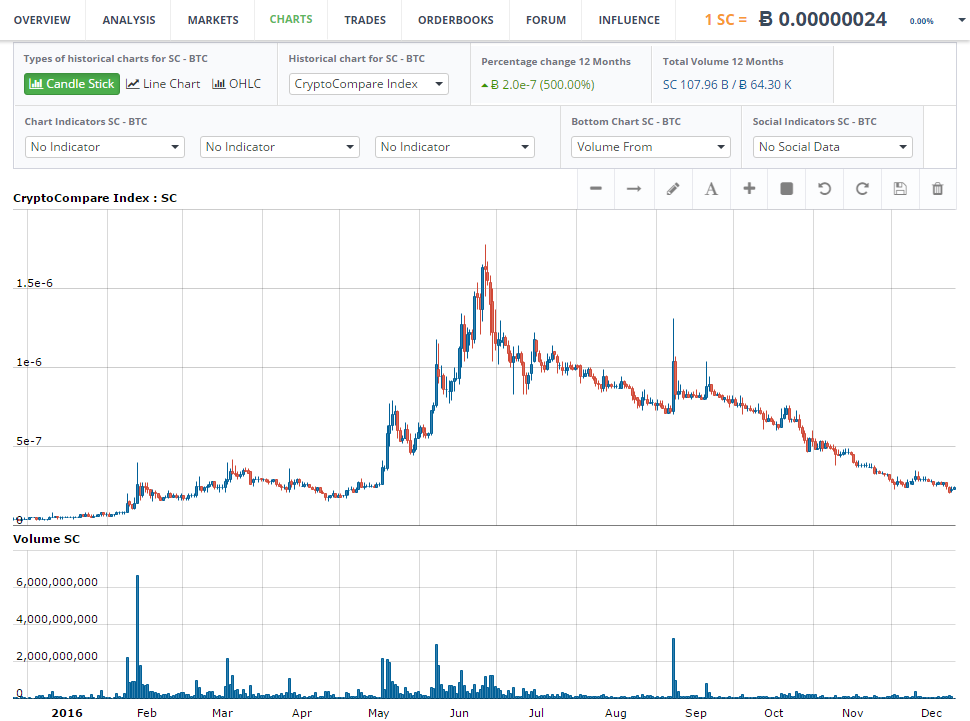Open the Markets tab
Viewport: 970px width, 721px height.
(x=213, y=20)
